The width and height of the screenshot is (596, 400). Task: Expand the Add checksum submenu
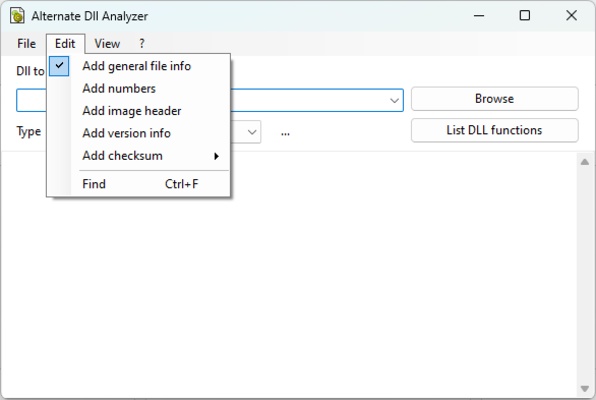coord(139,156)
